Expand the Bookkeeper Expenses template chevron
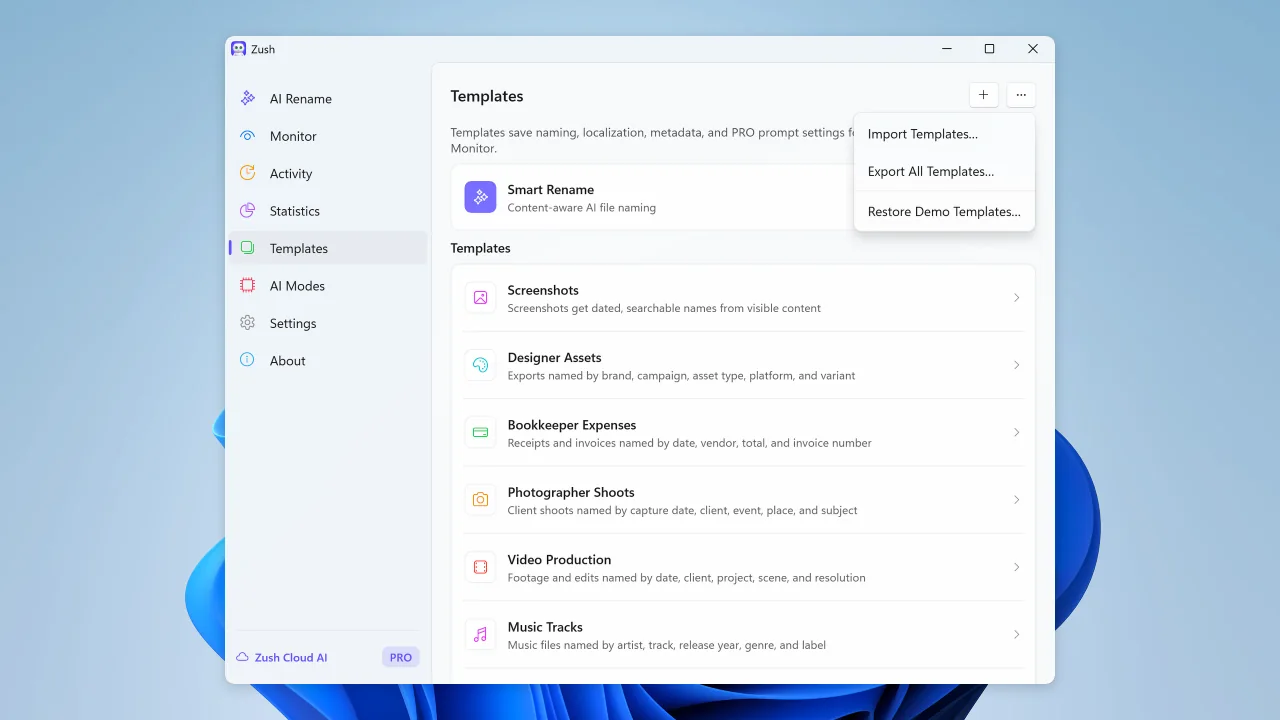 tap(1016, 432)
